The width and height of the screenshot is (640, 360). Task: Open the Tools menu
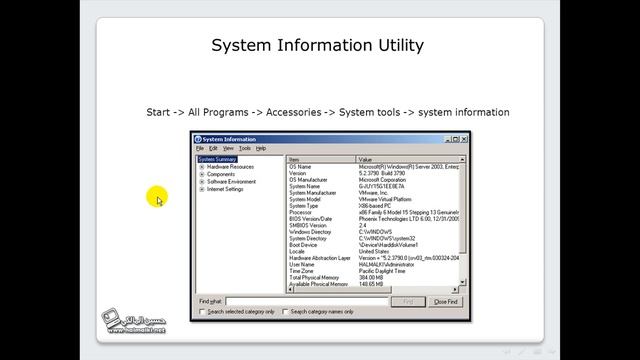244,148
